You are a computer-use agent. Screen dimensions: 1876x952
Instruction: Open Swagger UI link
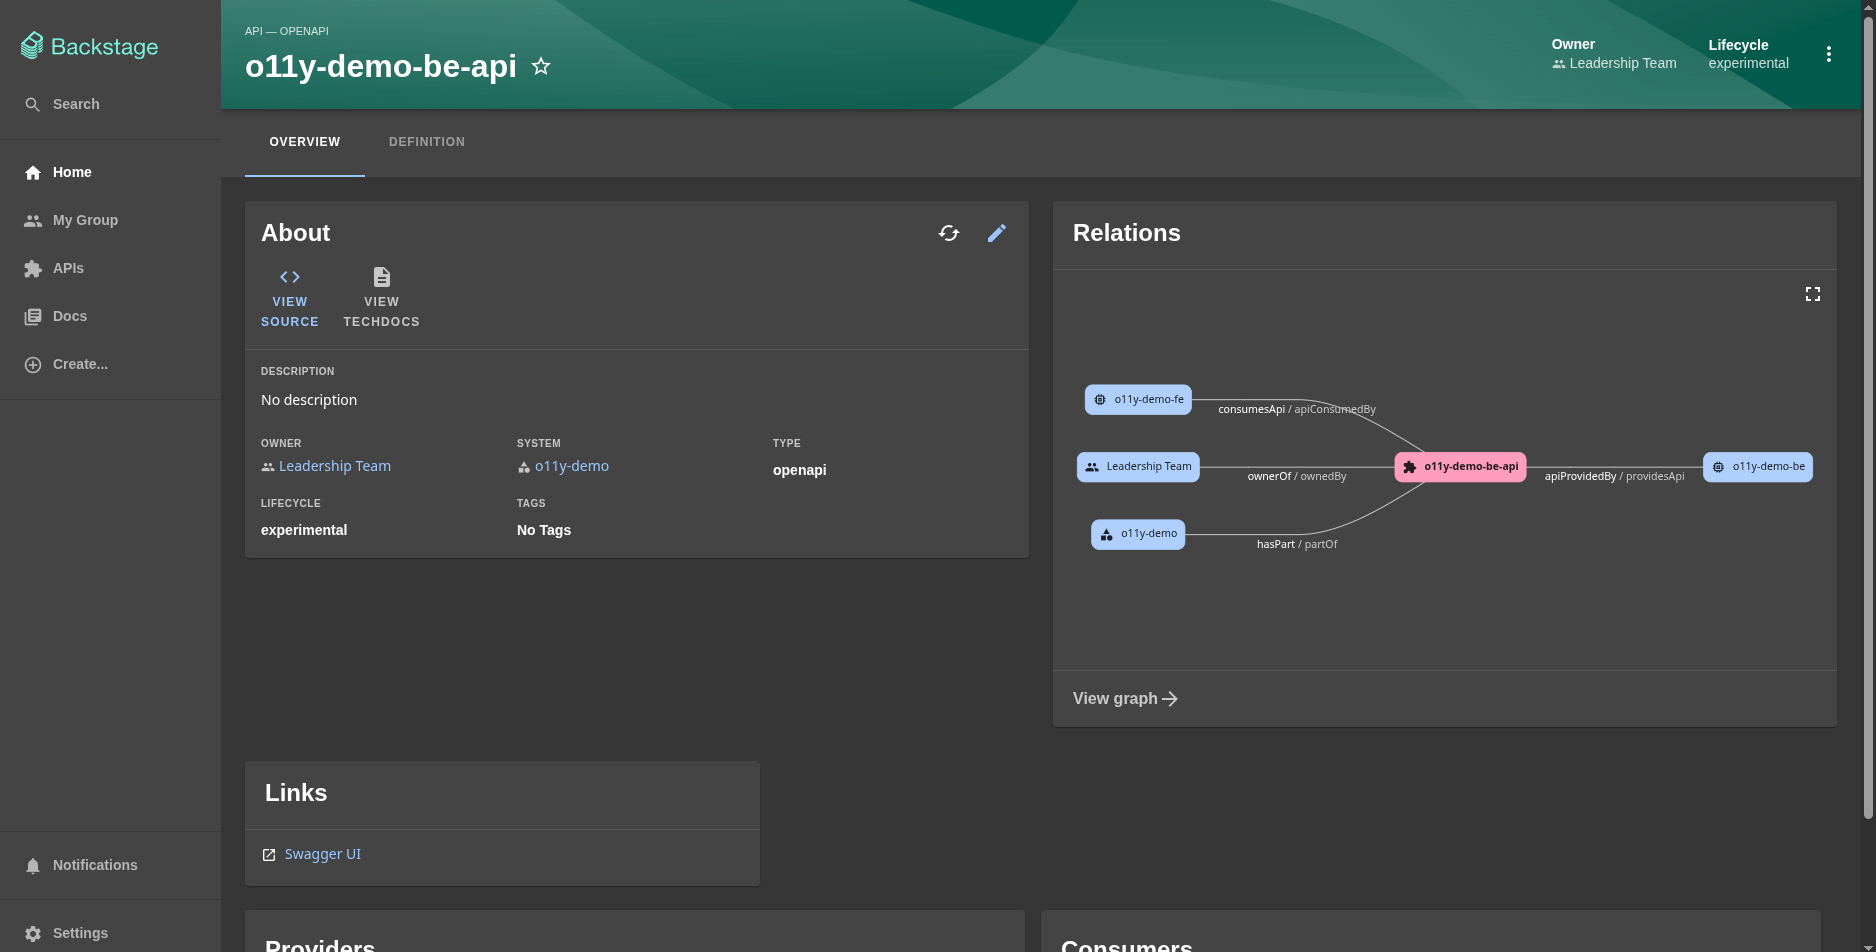click(x=322, y=854)
